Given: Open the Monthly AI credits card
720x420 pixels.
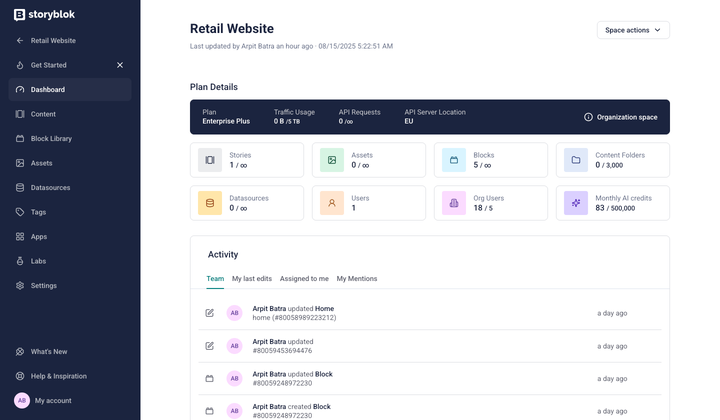Looking at the screenshot, I should tap(613, 203).
